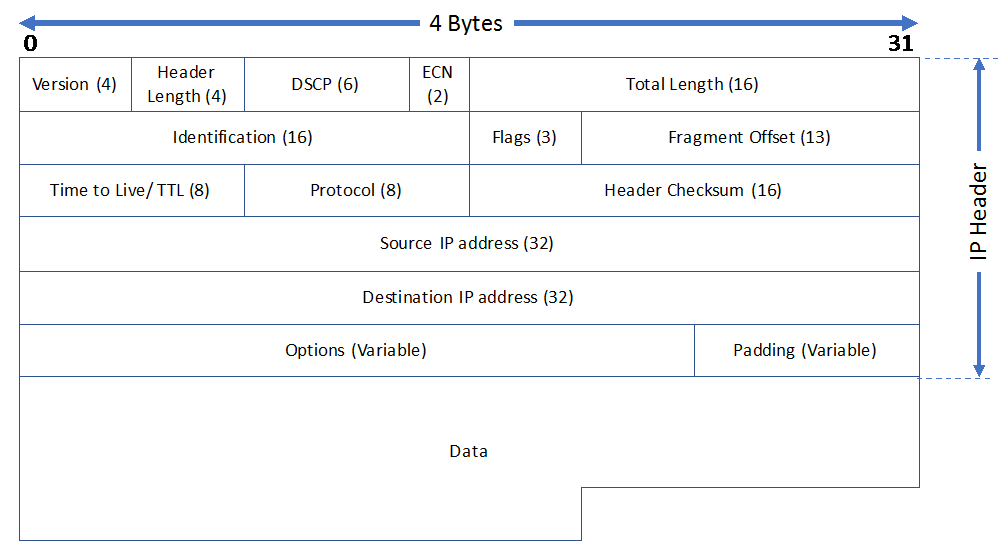Select the Identification (16) field row
The image size is (1008, 541).
(x=243, y=138)
